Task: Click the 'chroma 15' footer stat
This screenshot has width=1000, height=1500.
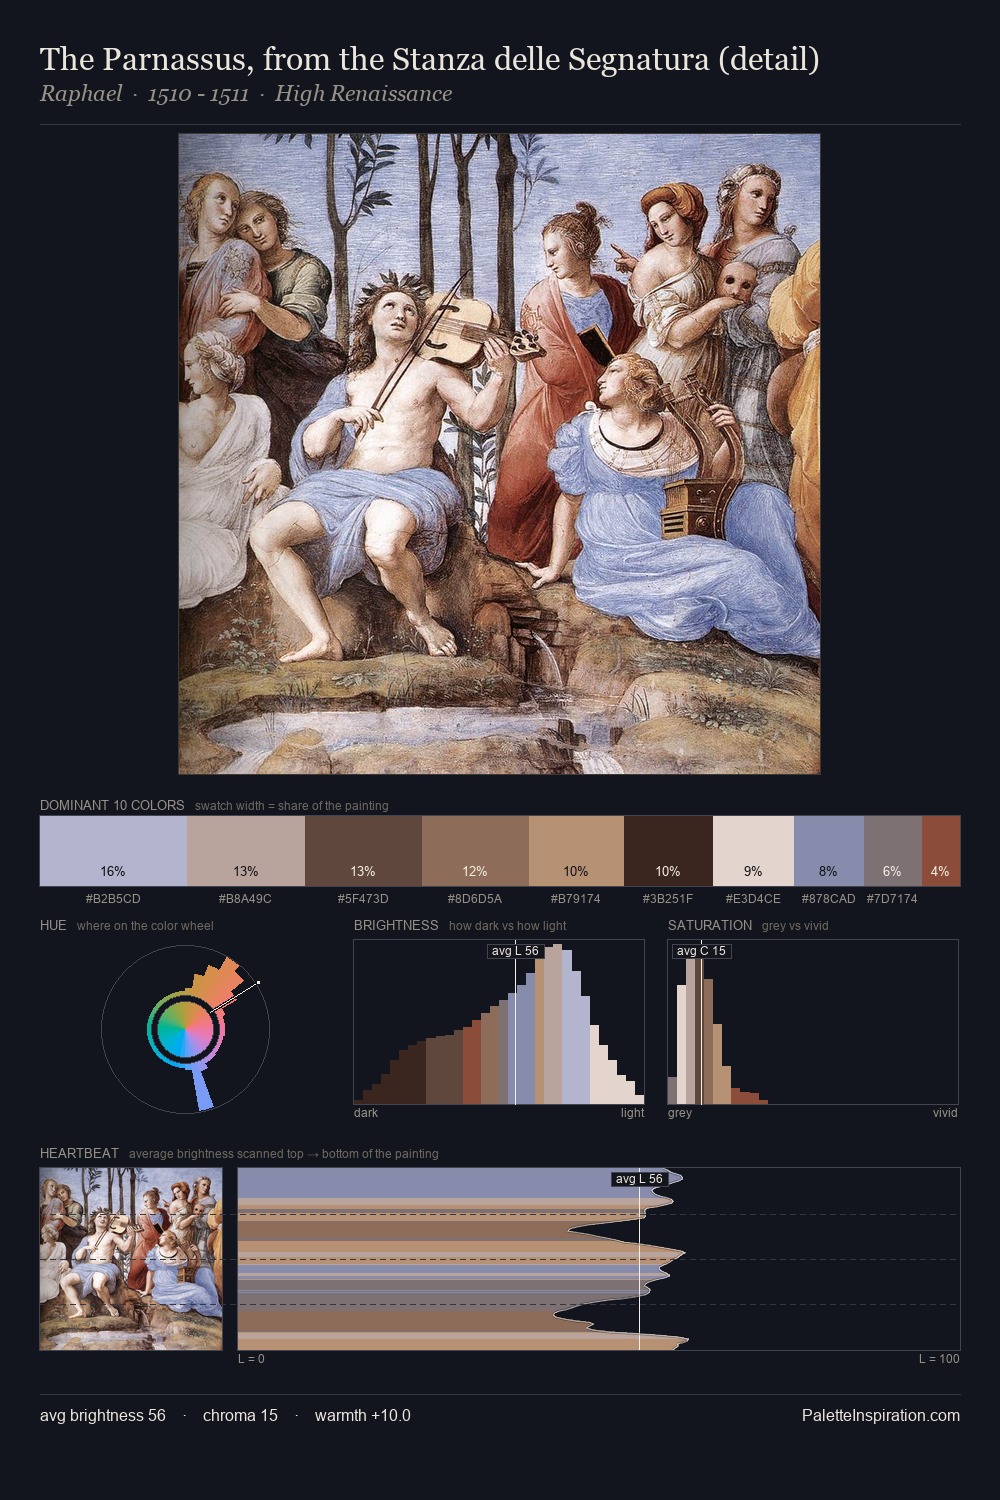Action: coord(240,1416)
